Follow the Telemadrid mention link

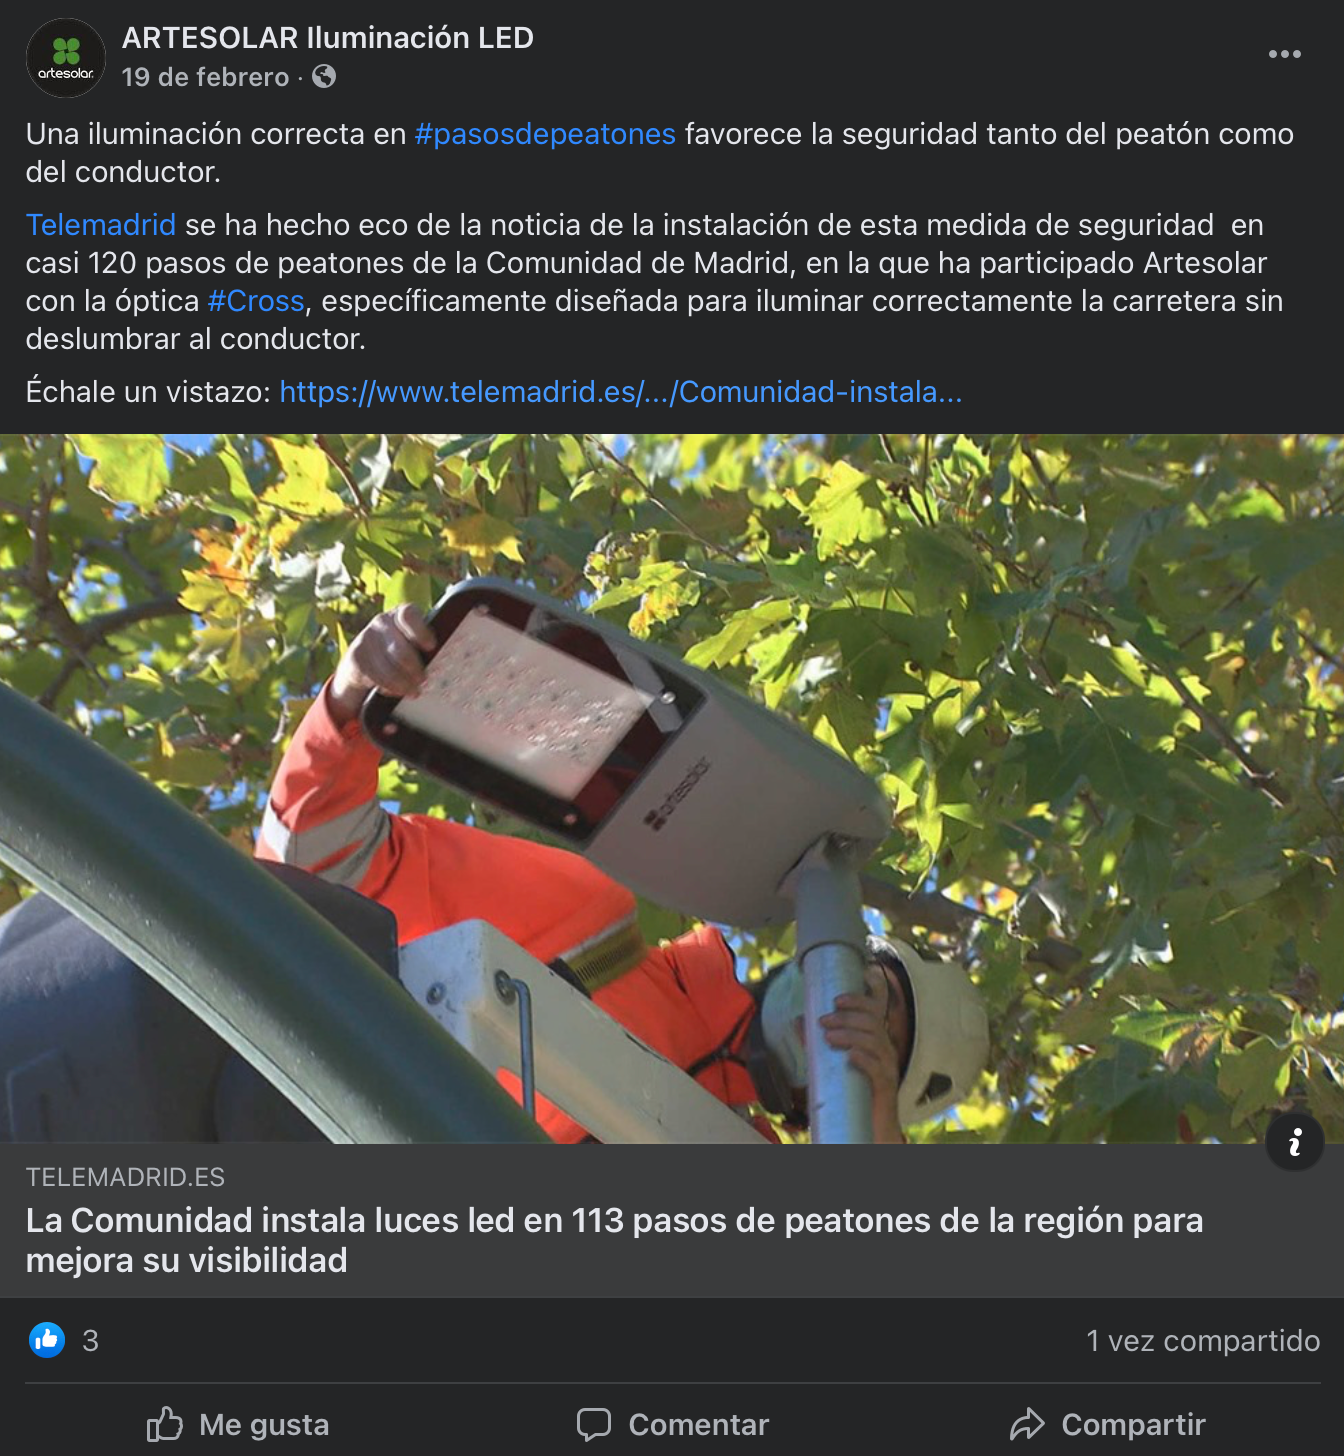[101, 225]
